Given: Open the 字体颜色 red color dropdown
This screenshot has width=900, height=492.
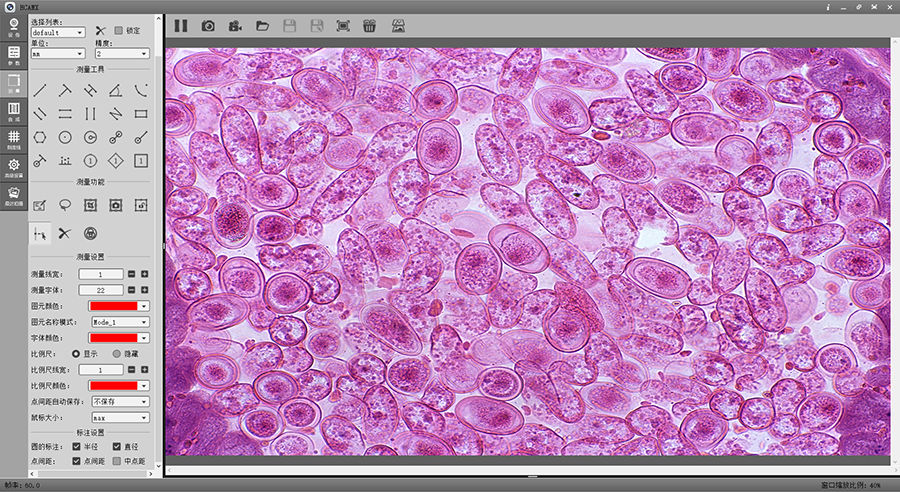Looking at the screenshot, I should pos(119,338).
